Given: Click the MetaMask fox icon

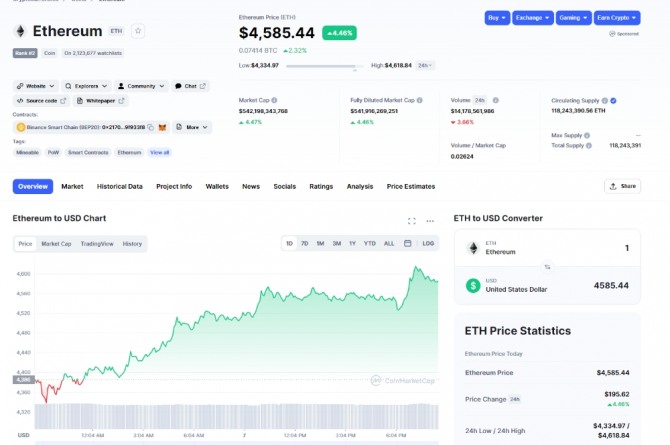Looking at the screenshot, I should pos(164,127).
